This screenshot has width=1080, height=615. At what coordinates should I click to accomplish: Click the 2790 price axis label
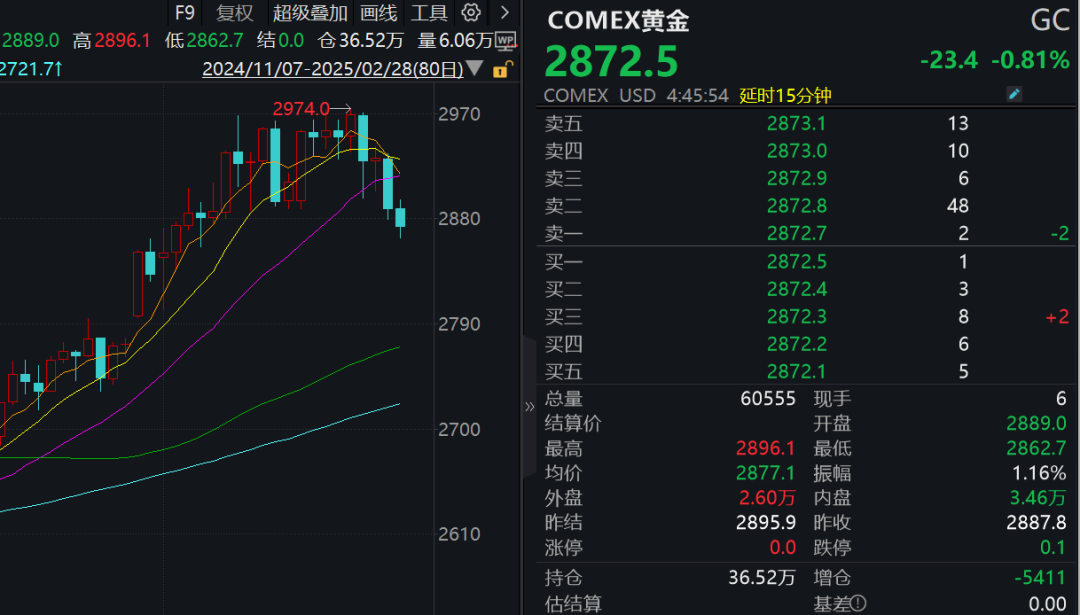(x=459, y=324)
